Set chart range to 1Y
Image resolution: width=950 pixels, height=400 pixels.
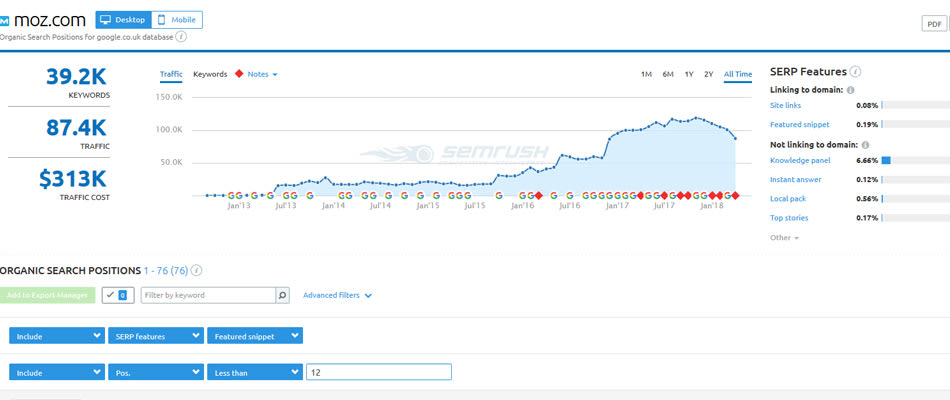[689, 74]
